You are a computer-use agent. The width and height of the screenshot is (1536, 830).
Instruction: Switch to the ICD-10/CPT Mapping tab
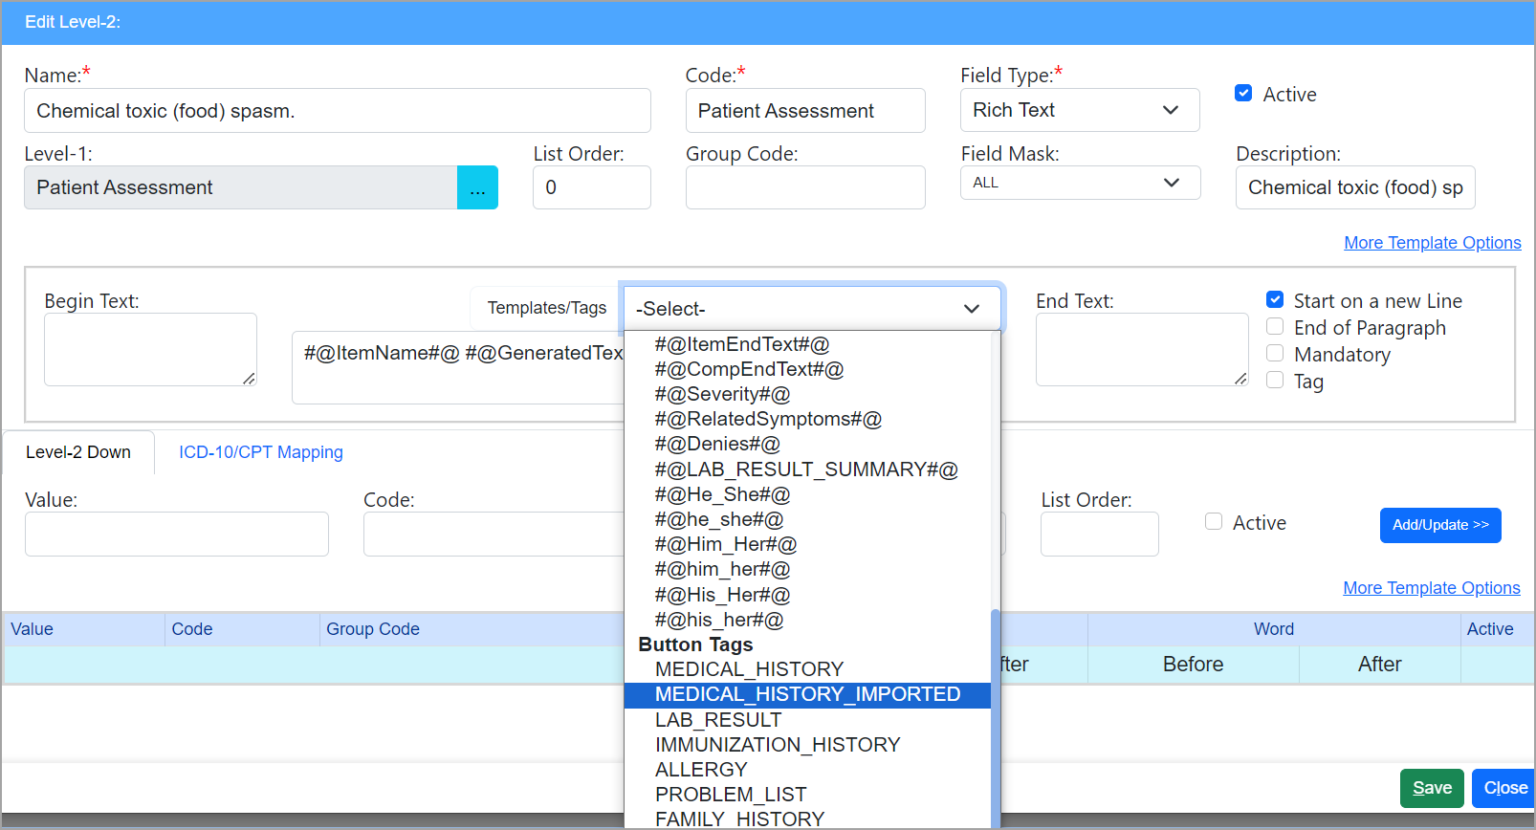click(260, 452)
